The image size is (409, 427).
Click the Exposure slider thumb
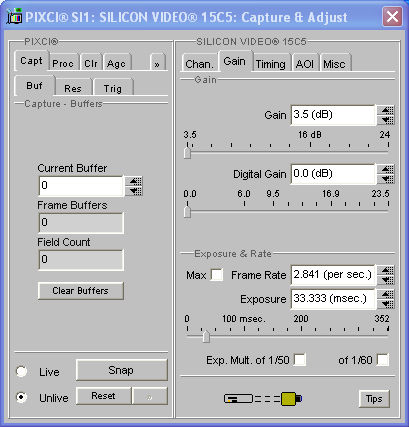tap(206, 336)
